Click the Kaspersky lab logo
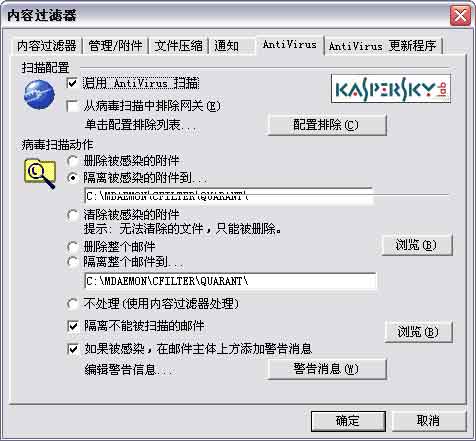476x441 pixels. [391, 89]
